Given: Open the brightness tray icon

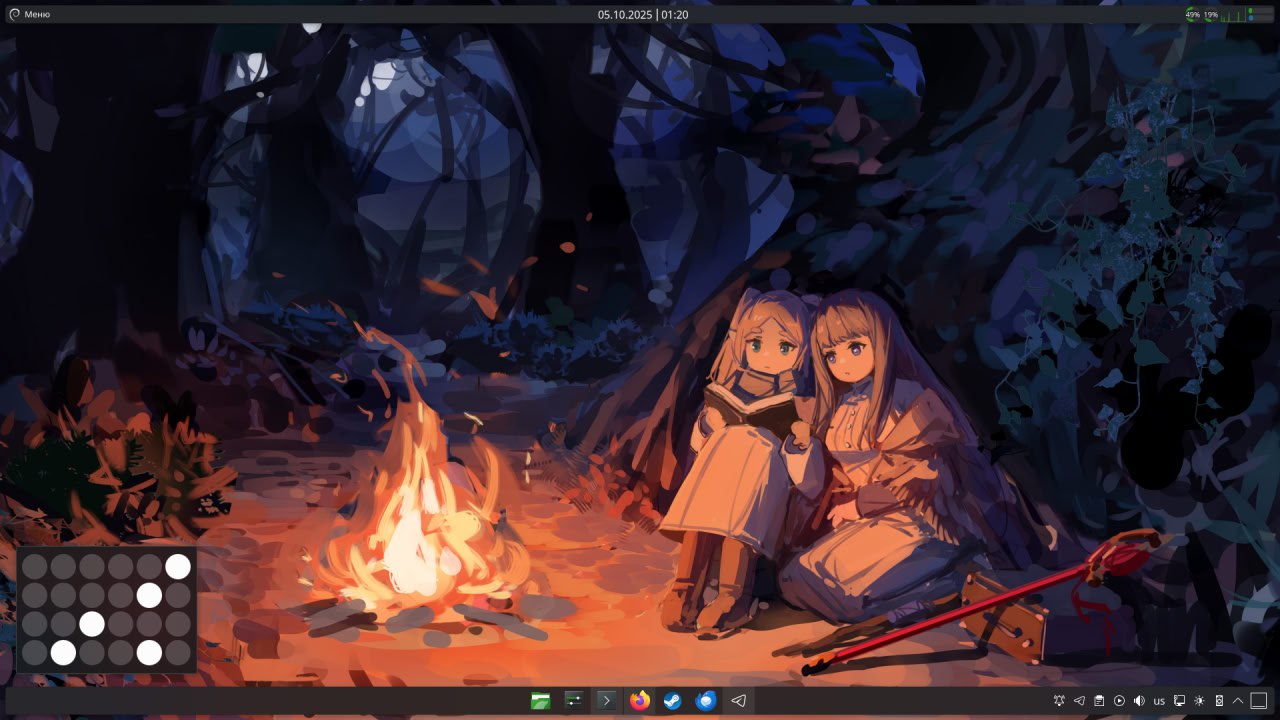Looking at the screenshot, I should [x=1199, y=701].
